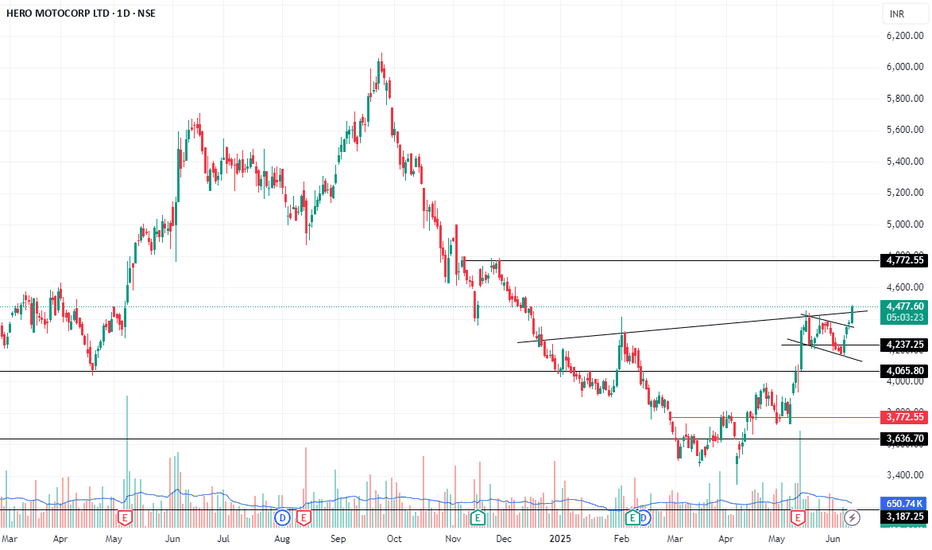The image size is (932, 550).
Task: Click the 5,200.00 price axis value
Action: pos(905,193)
